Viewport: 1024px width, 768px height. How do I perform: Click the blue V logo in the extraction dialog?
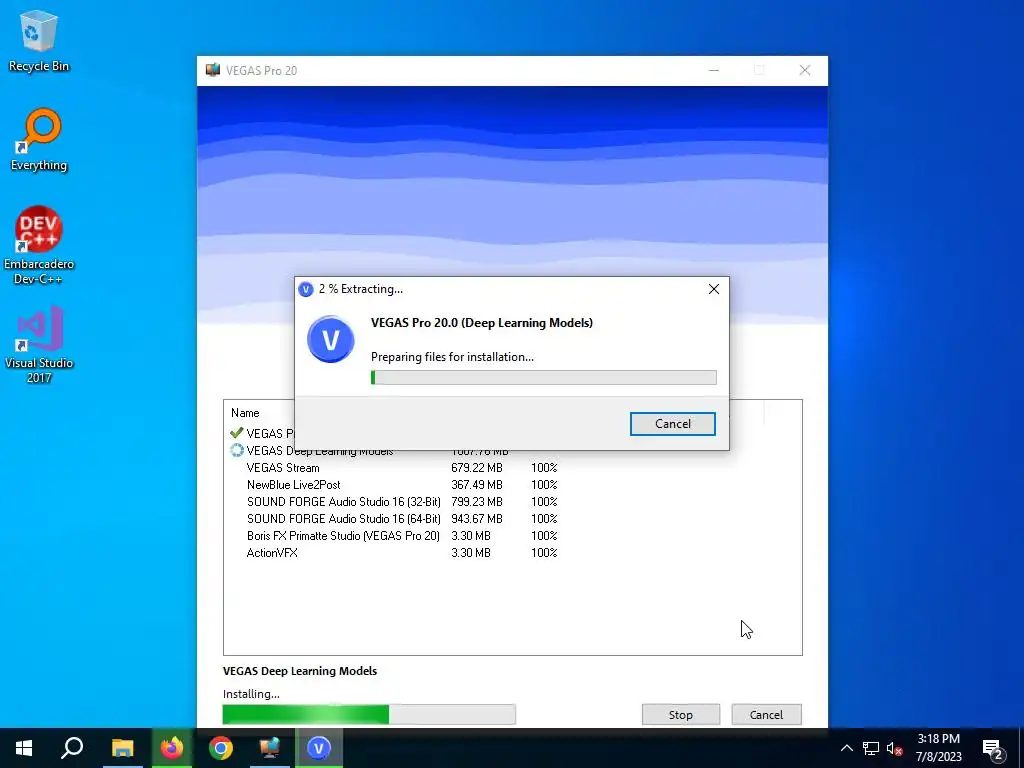[330, 340]
